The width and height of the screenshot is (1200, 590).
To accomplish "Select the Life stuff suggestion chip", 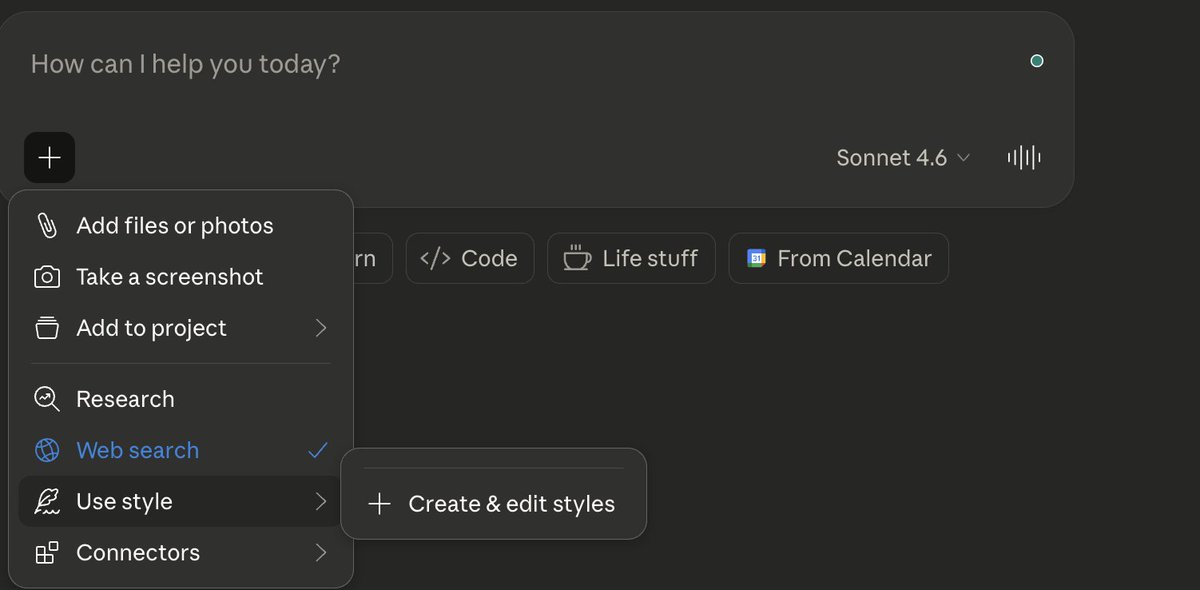I will point(631,258).
